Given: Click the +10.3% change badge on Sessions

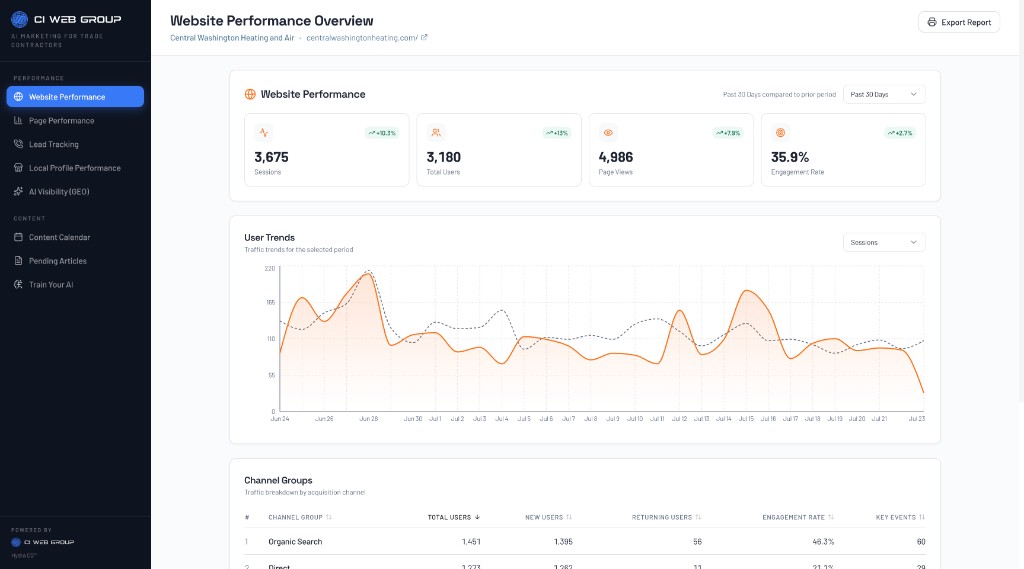Looking at the screenshot, I should 382,133.
